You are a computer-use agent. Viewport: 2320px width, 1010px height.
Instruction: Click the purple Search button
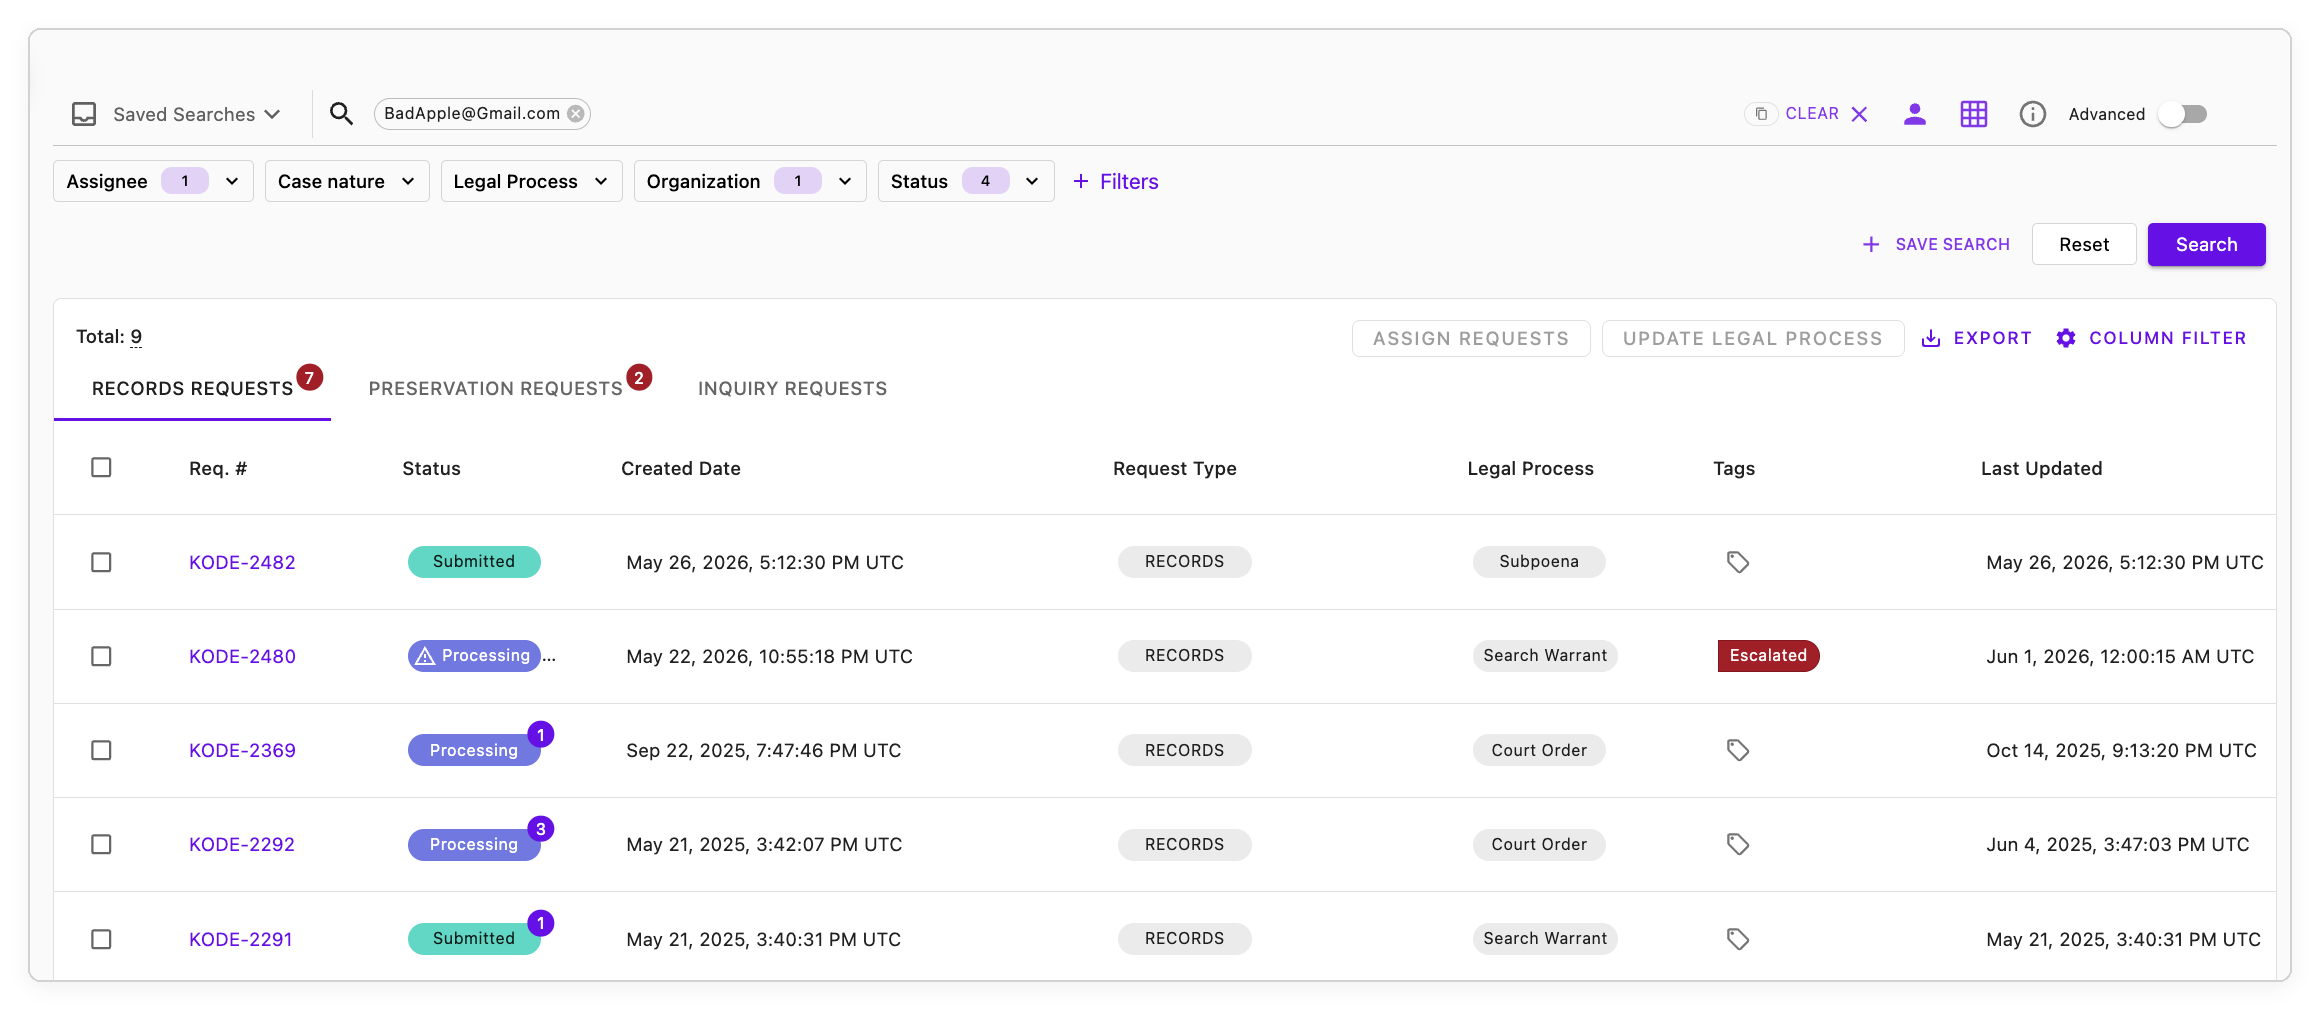click(2206, 244)
